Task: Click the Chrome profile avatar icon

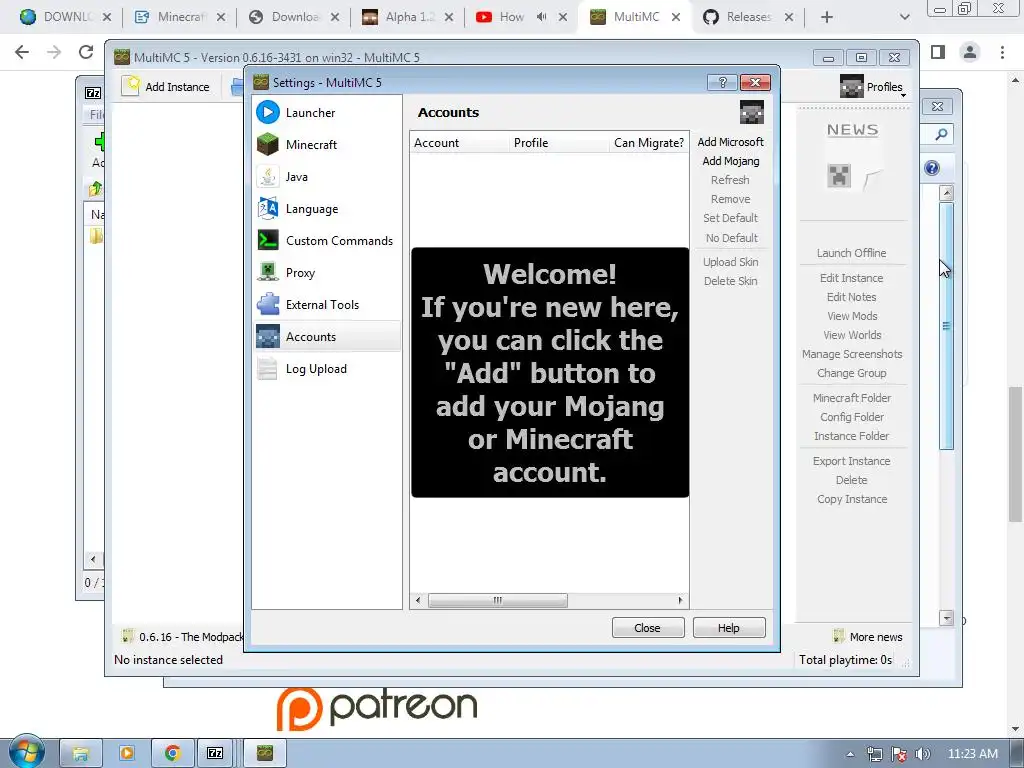Action: tap(970, 52)
